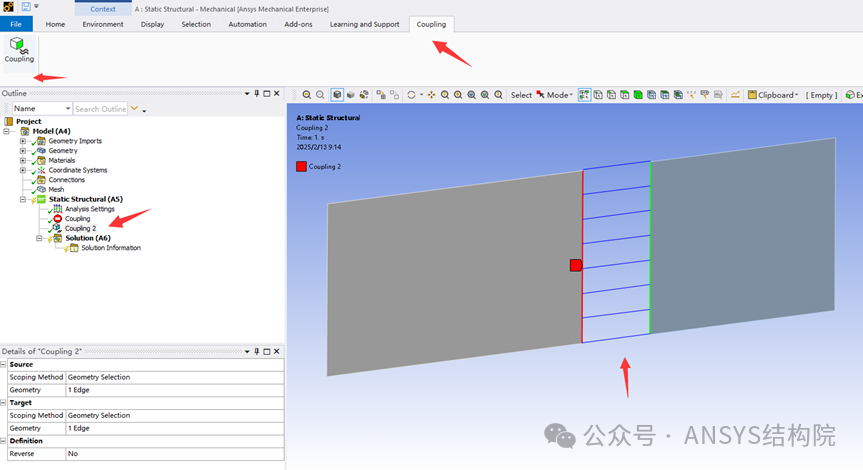Switch to the Environment ribbon tab

(x=103, y=24)
